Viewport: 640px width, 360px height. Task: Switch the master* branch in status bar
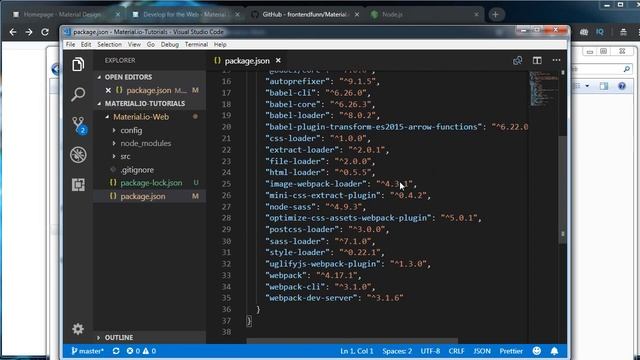[x=87, y=351]
